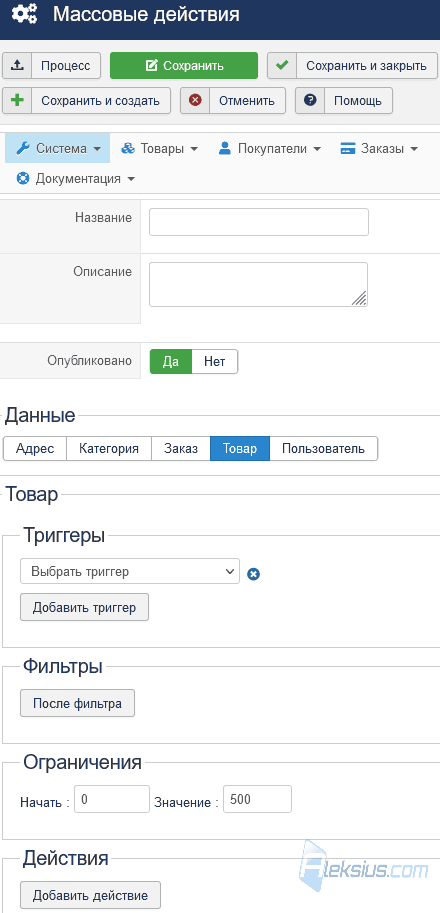Remove trigger with blue cross icon
This screenshot has width=440, height=913.
[253, 574]
